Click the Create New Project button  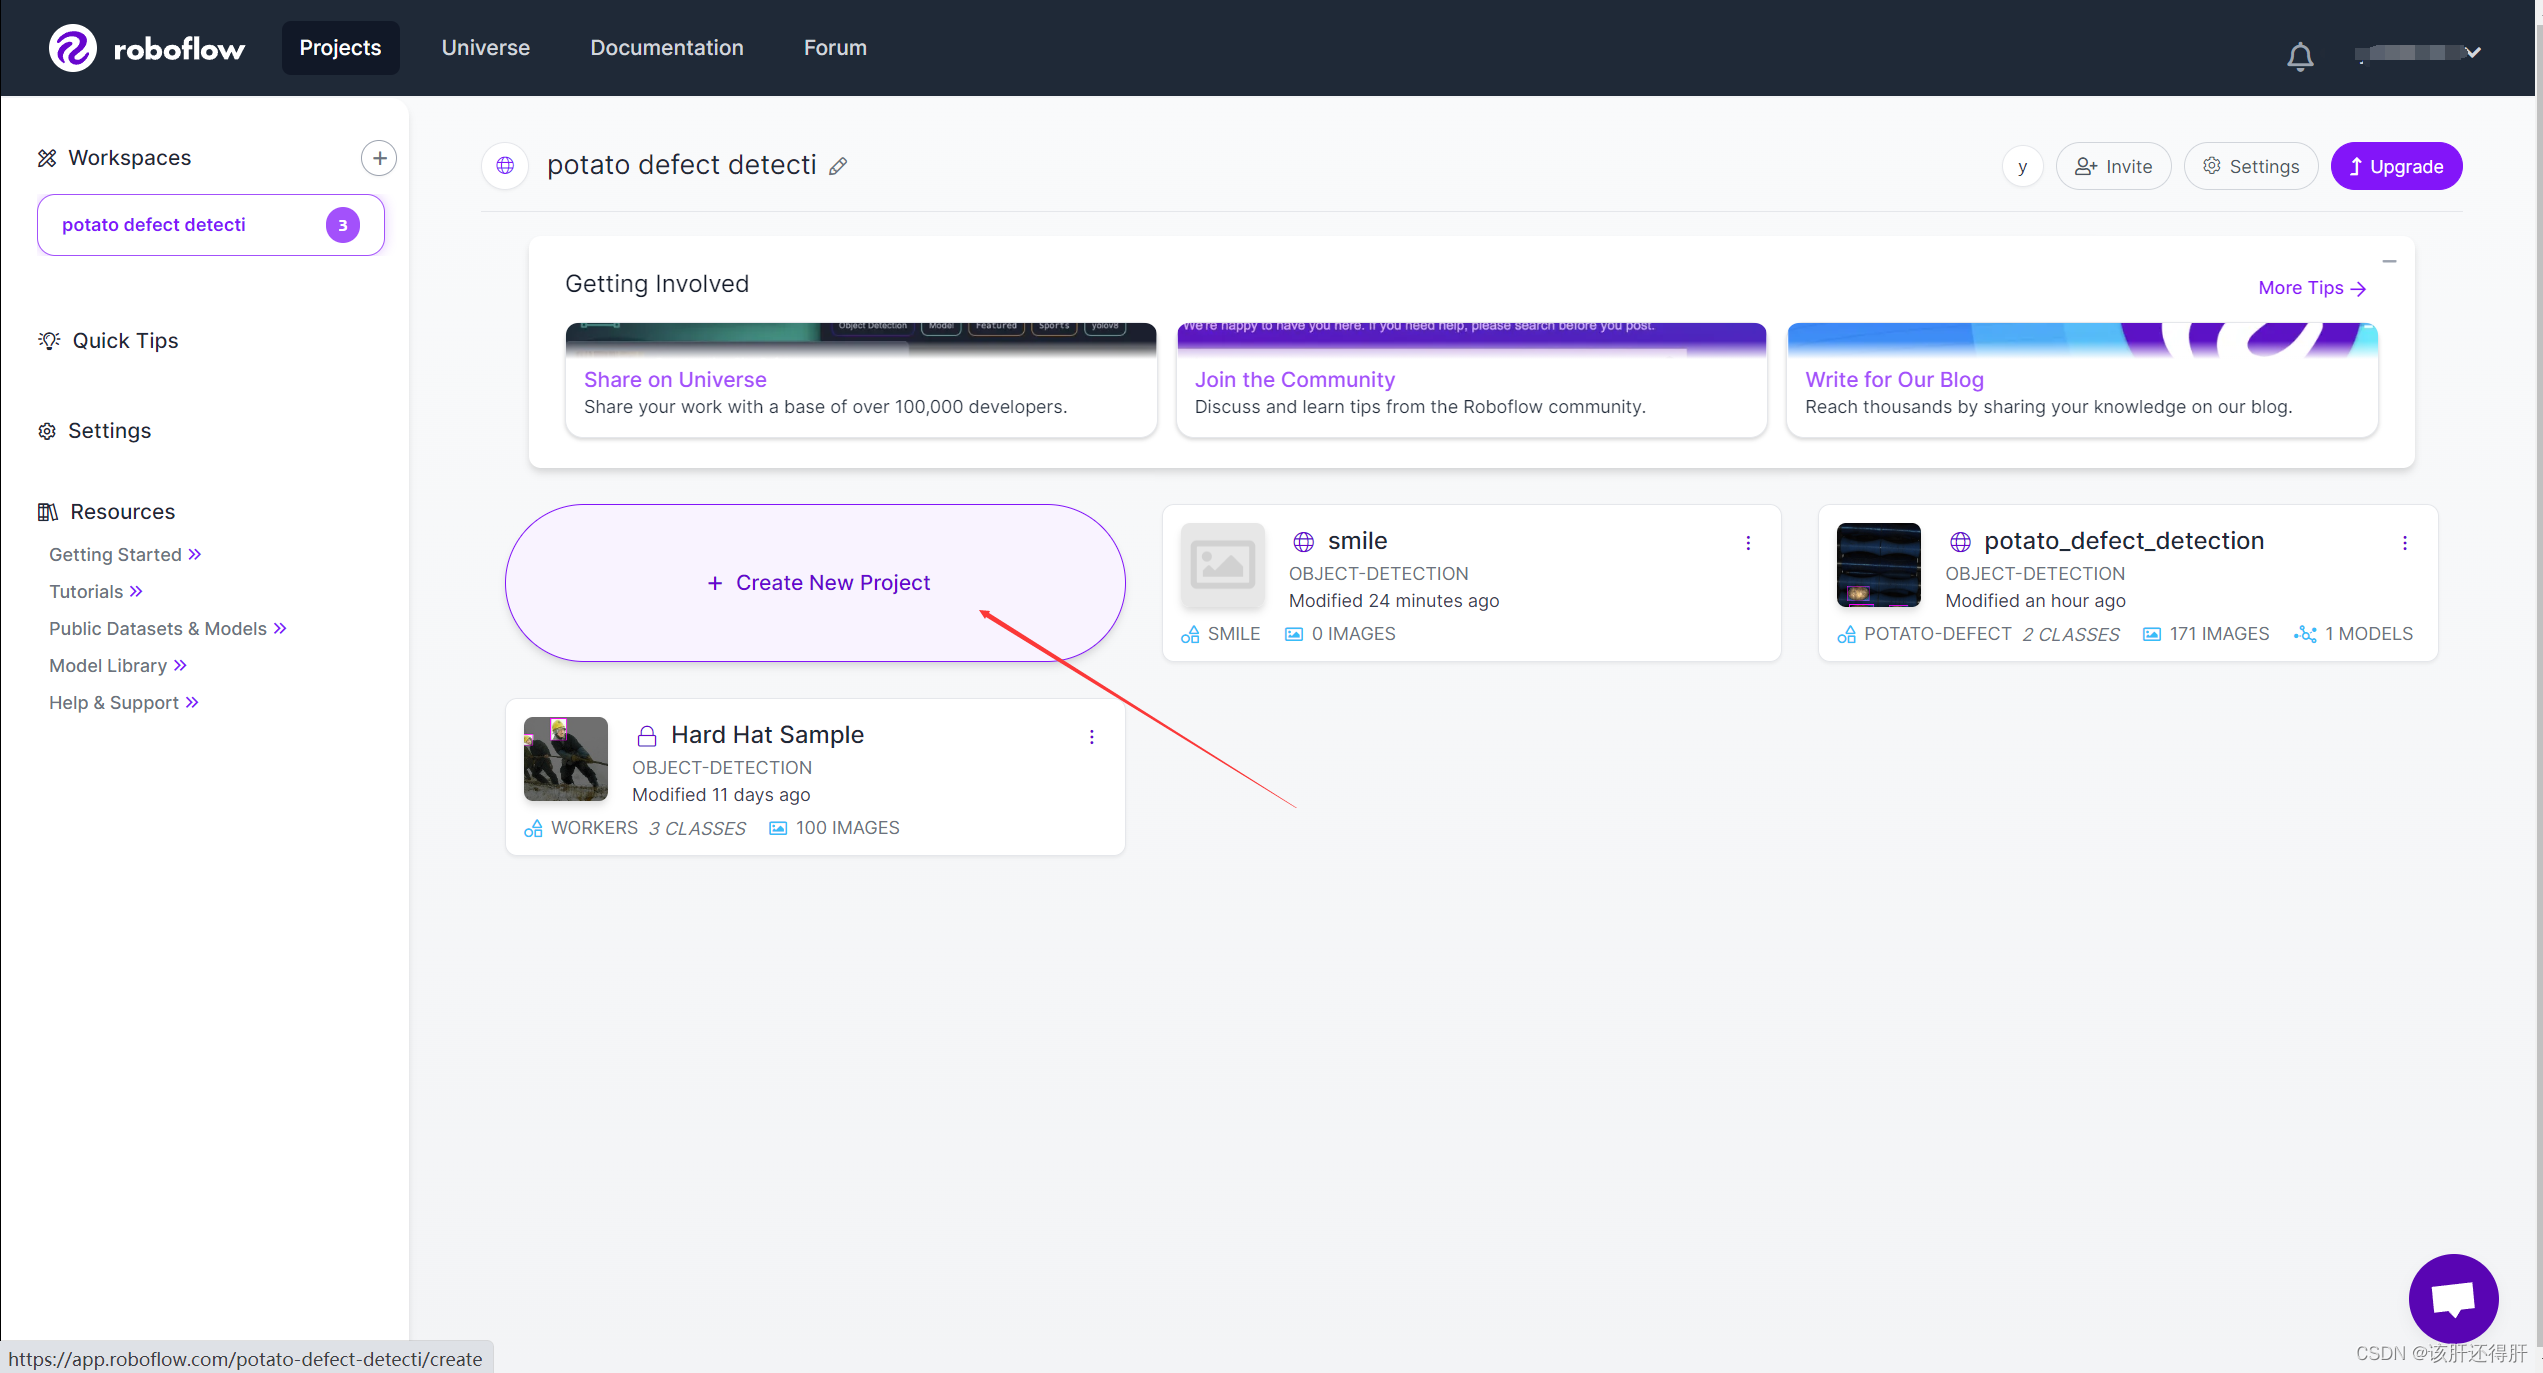(816, 583)
